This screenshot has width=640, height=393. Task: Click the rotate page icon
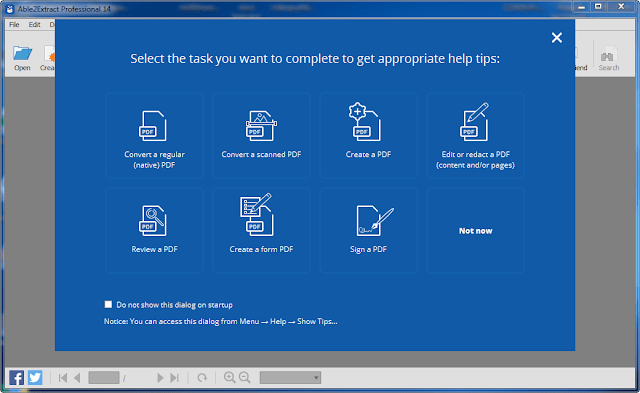tap(202, 378)
